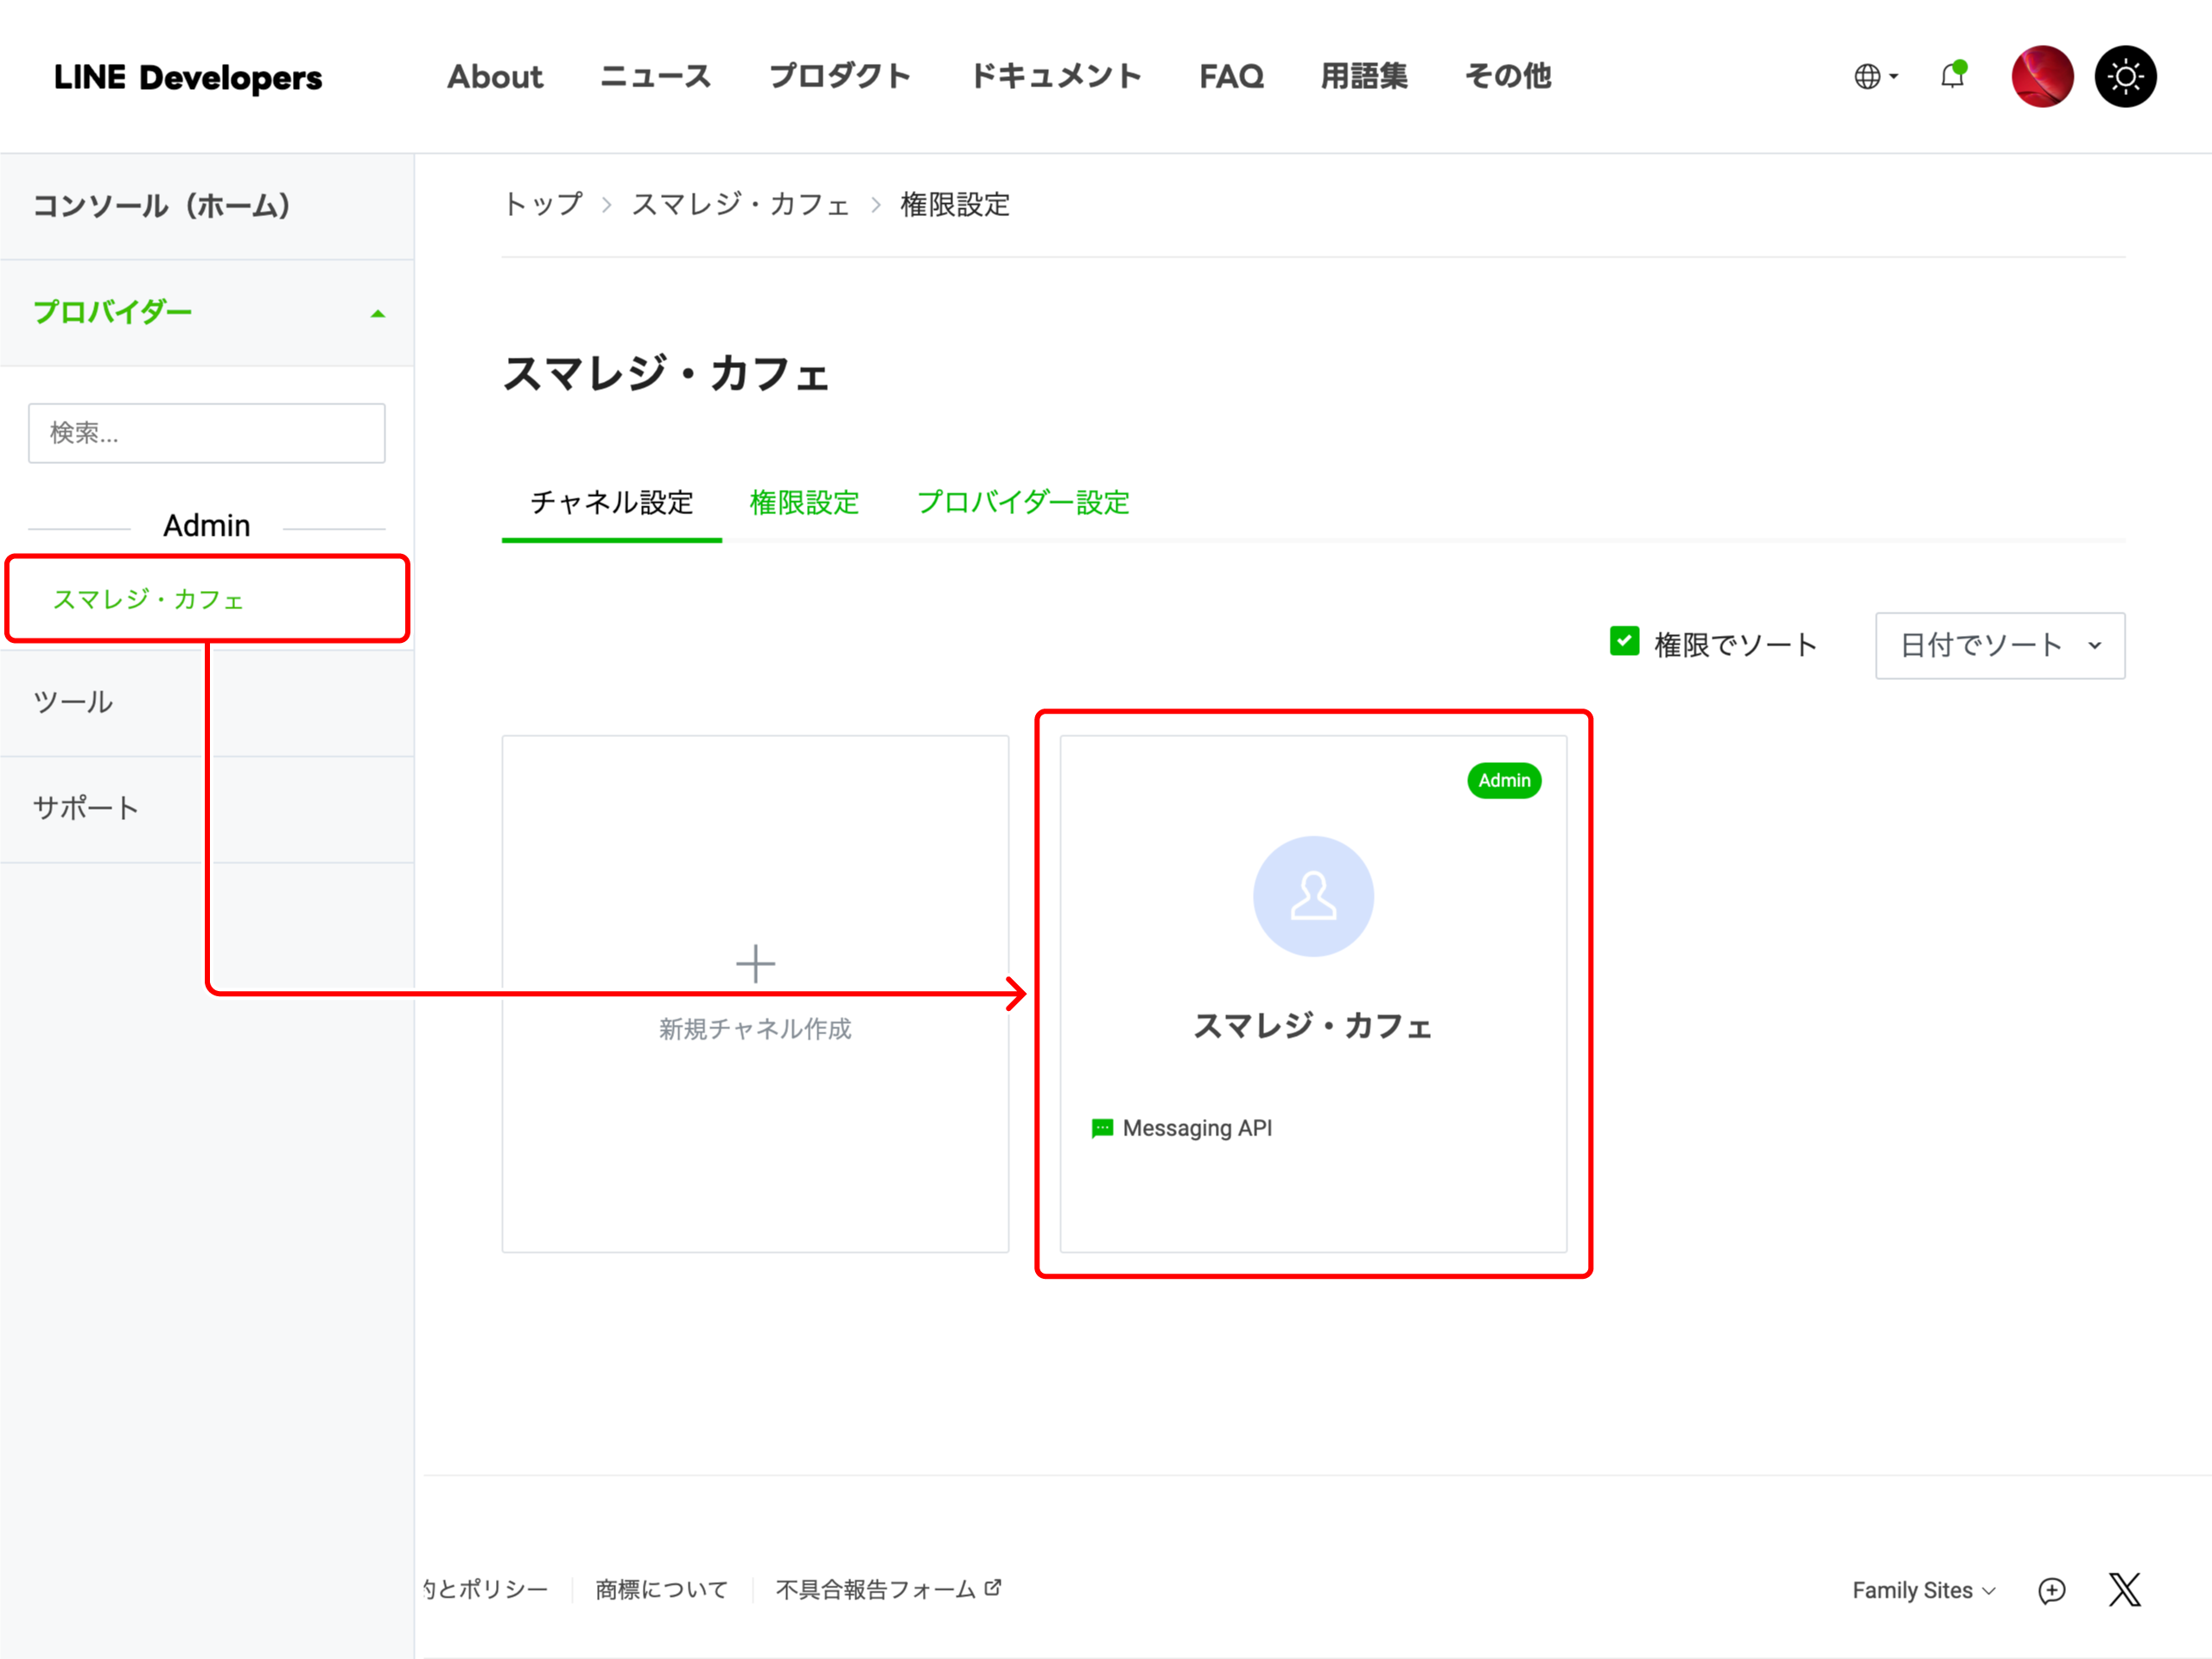Viewport: 2212px width, 1659px height.
Task: Open the About menu item
Action: pos(495,76)
